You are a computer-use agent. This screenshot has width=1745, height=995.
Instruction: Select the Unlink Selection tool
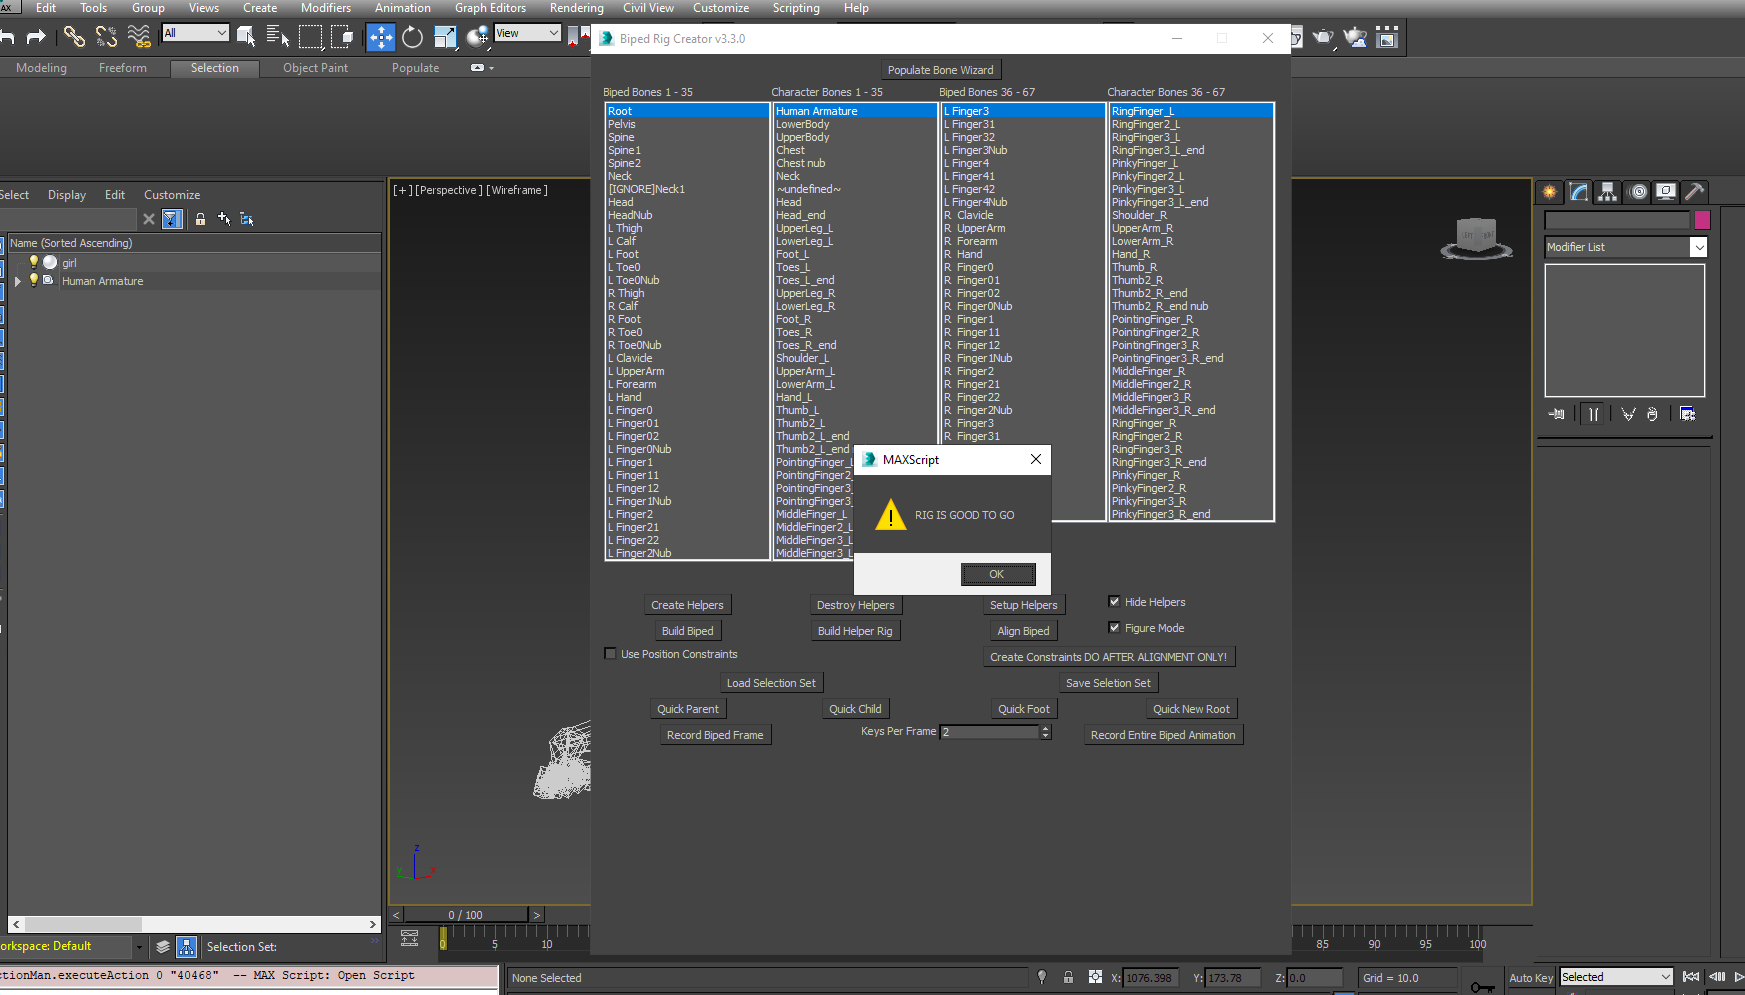[106, 37]
